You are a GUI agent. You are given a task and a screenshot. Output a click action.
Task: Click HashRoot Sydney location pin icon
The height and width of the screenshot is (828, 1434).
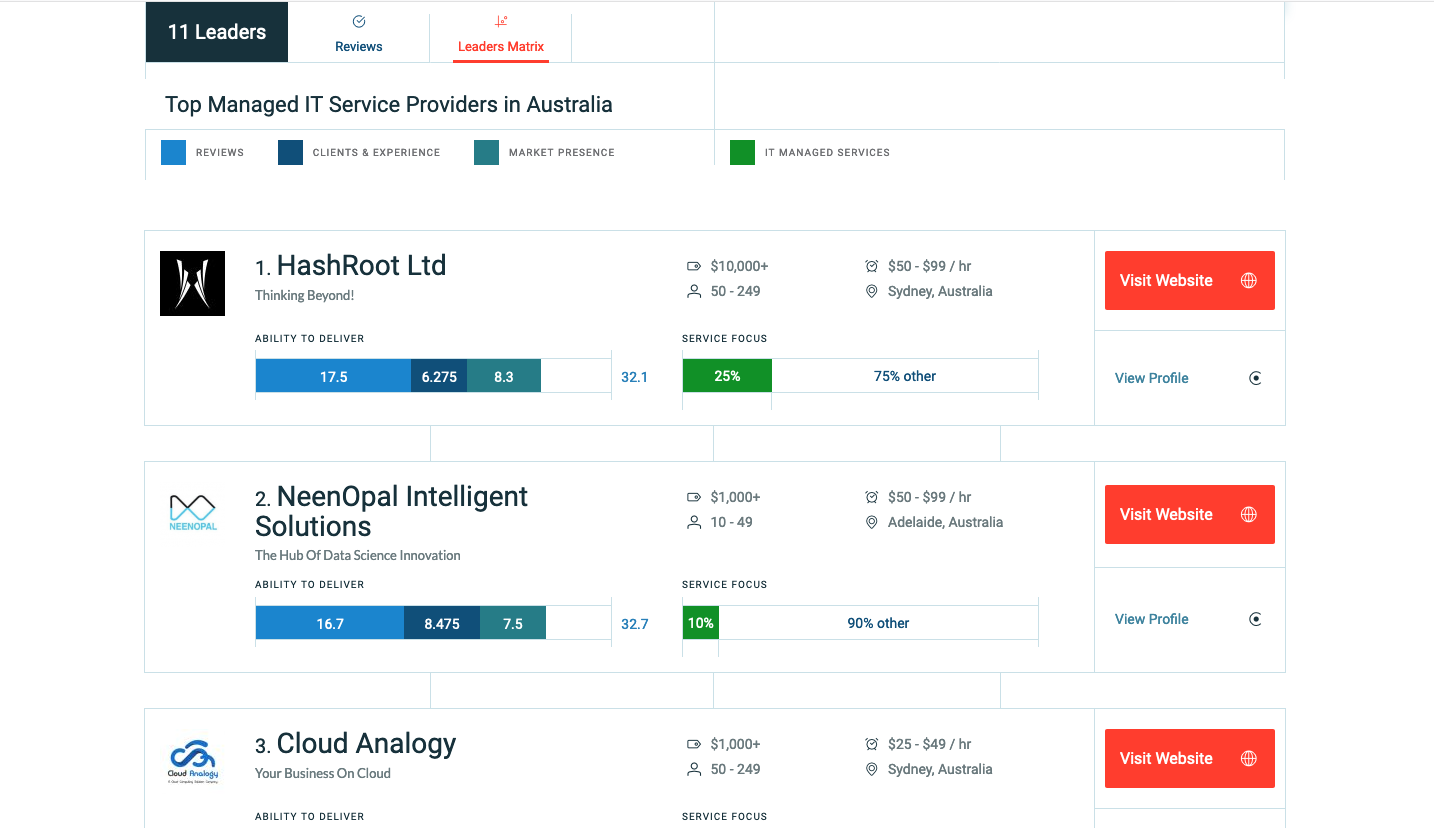coord(871,291)
